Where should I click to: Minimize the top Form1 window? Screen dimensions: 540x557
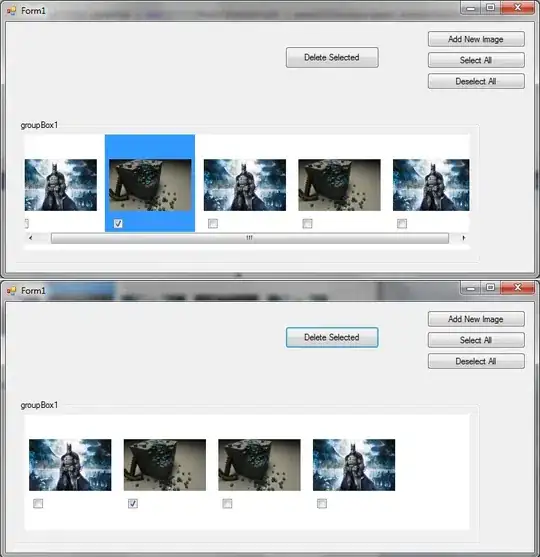471,8
